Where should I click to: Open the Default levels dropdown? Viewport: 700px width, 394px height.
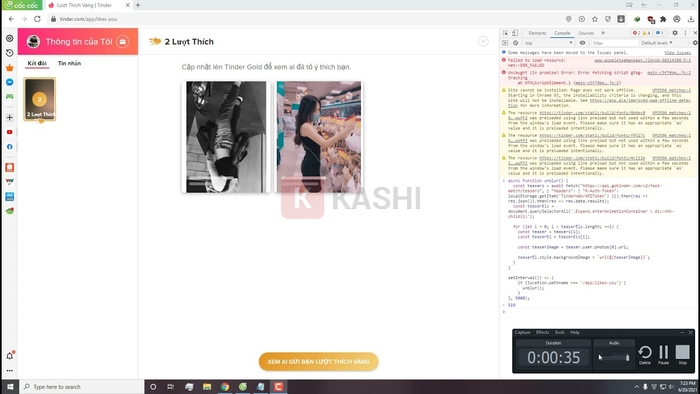(x=657, y=43)
